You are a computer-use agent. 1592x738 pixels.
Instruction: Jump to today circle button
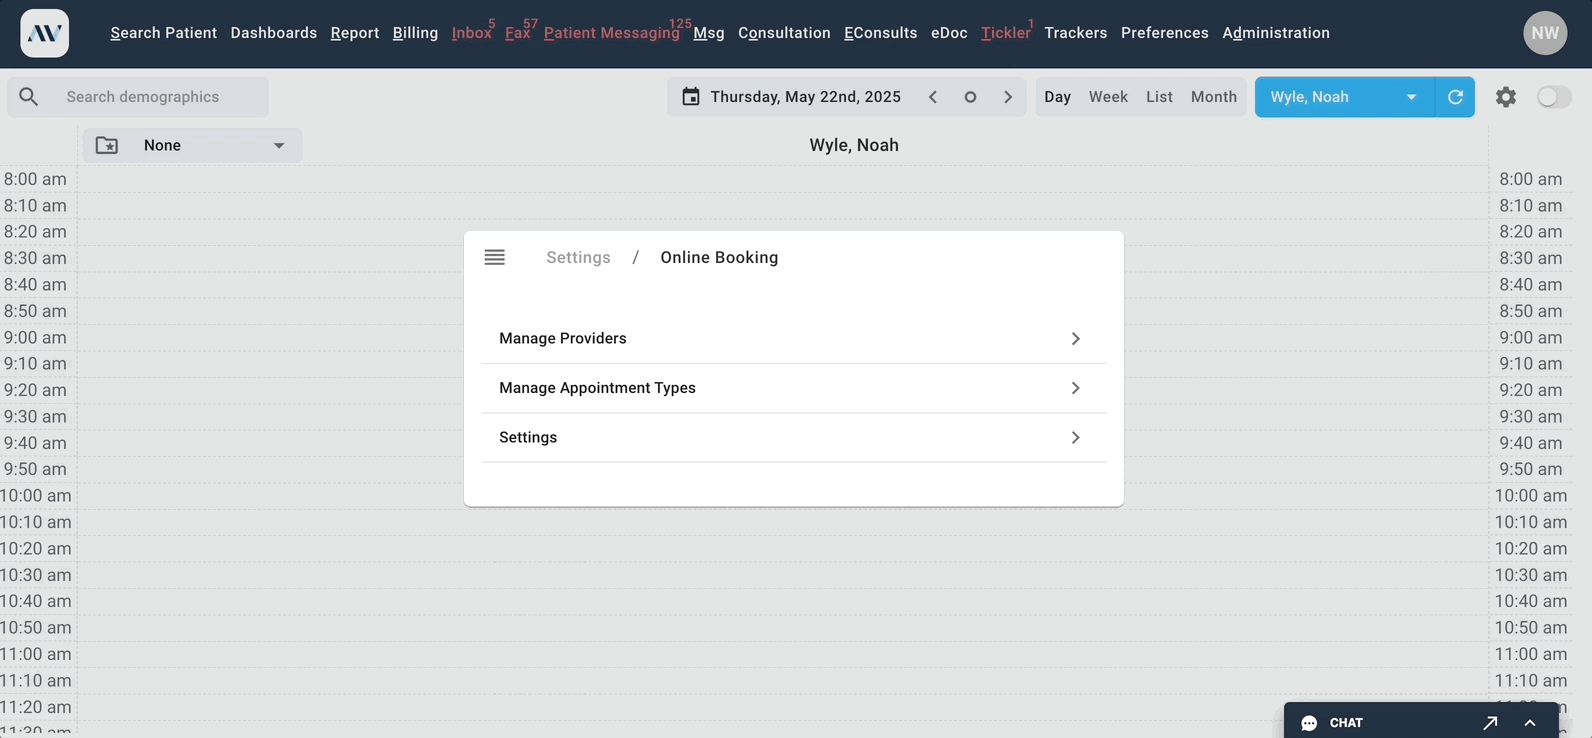[x=970, y=97]
